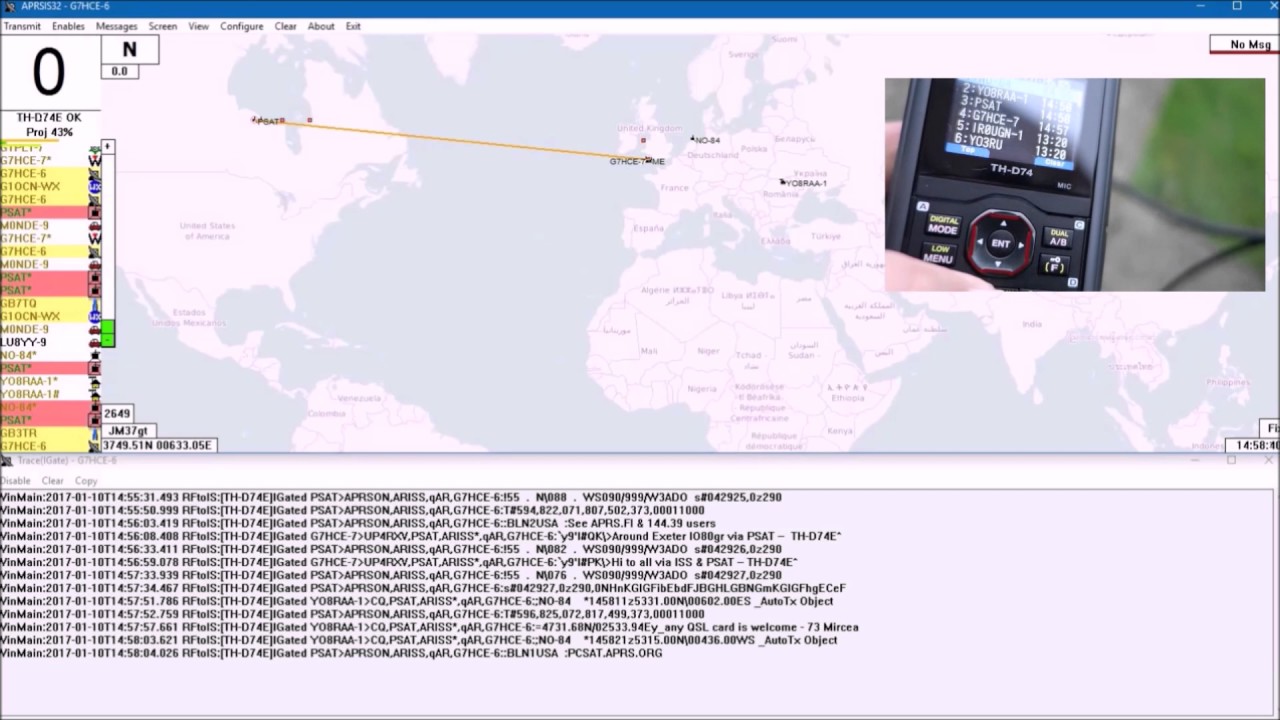1280x720 pixels.
Task: Click the 3749.51N 00633.05E coordinates box
Action: tap(157, 445)
